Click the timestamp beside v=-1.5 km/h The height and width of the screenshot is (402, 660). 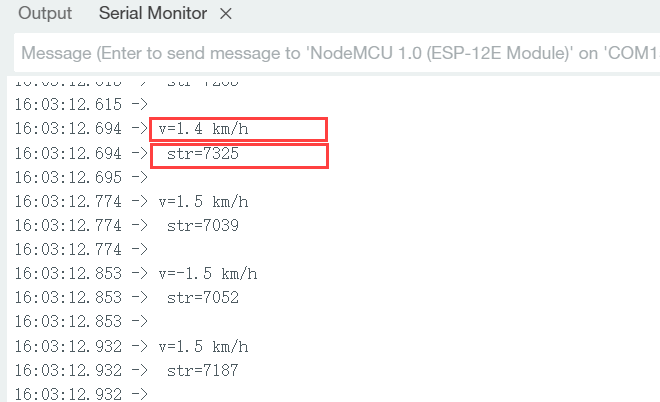click(x=68, y=273)
